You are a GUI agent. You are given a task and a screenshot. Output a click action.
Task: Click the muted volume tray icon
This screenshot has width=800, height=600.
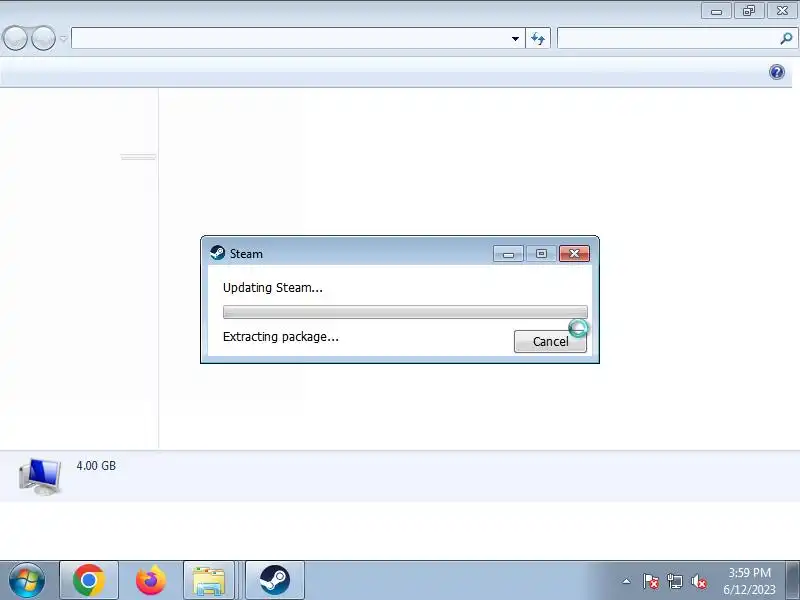click(x=699, y=581)
